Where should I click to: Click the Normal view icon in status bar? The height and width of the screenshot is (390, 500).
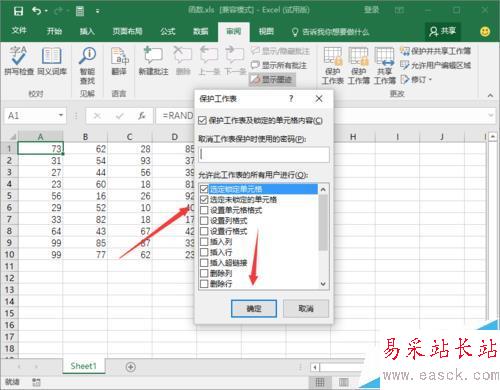(x=320, y=382)
